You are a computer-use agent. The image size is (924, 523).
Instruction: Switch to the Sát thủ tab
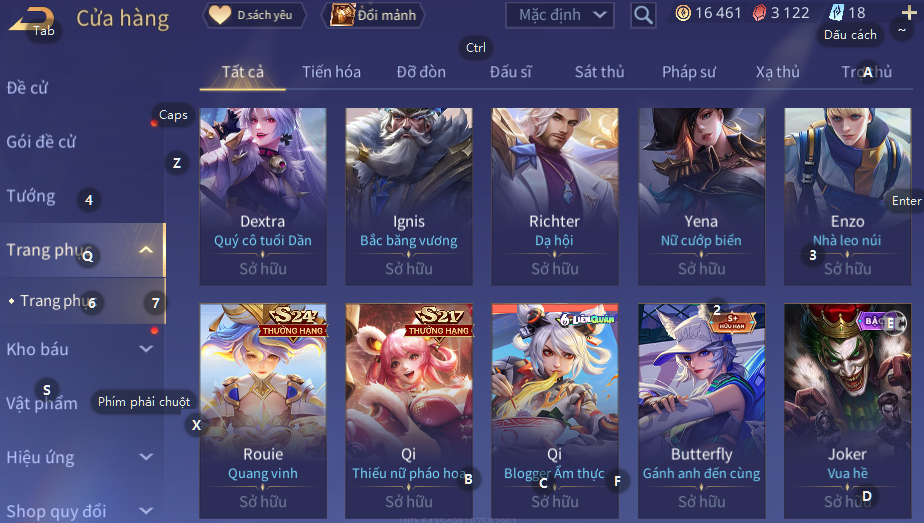pyautogui.click(x=599, y=72)
